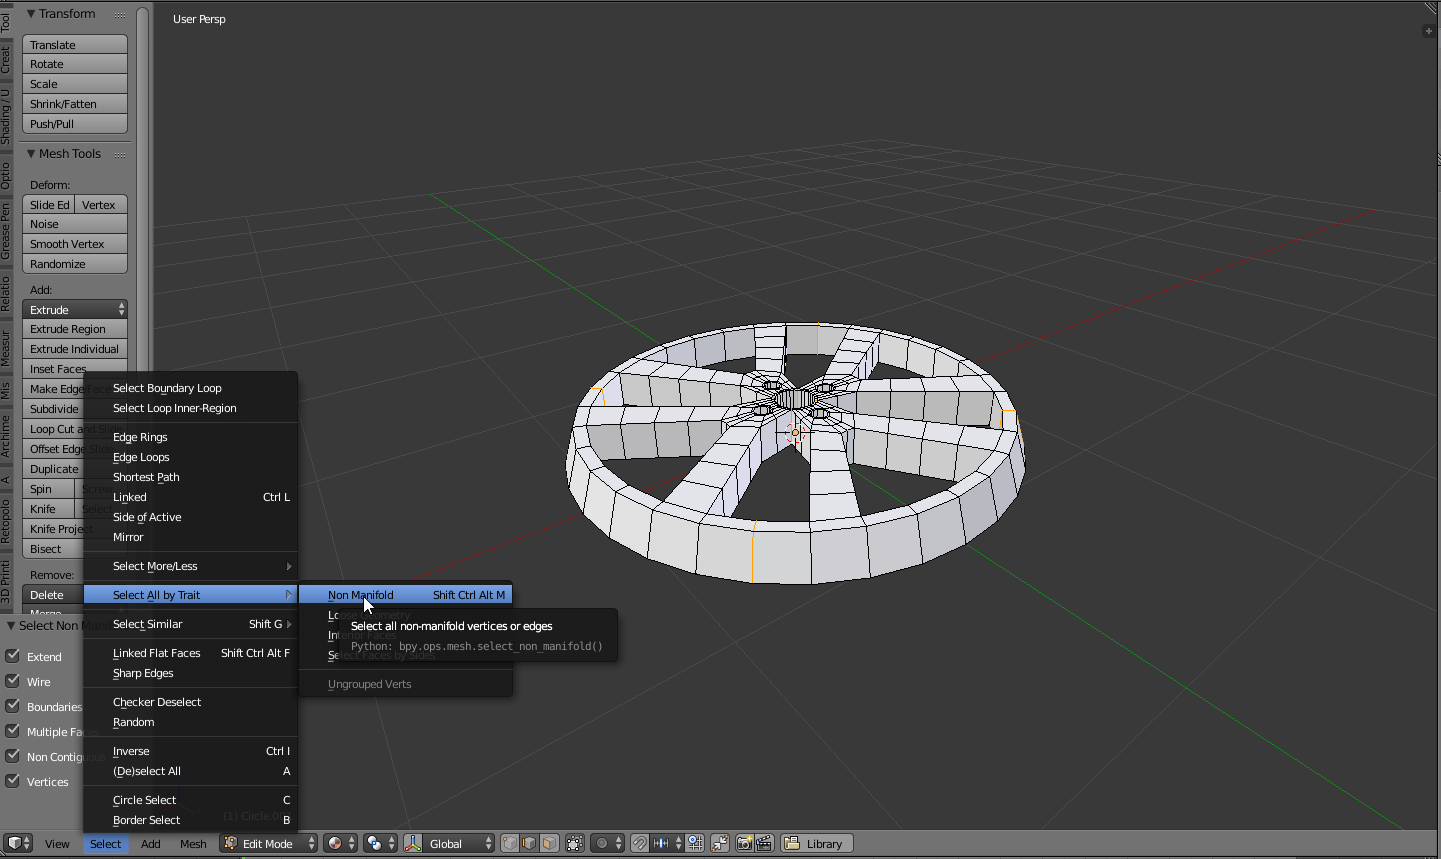Toggle auto-merge editing icon
This screenshot has height=859, width=1441.
[720, 843]
